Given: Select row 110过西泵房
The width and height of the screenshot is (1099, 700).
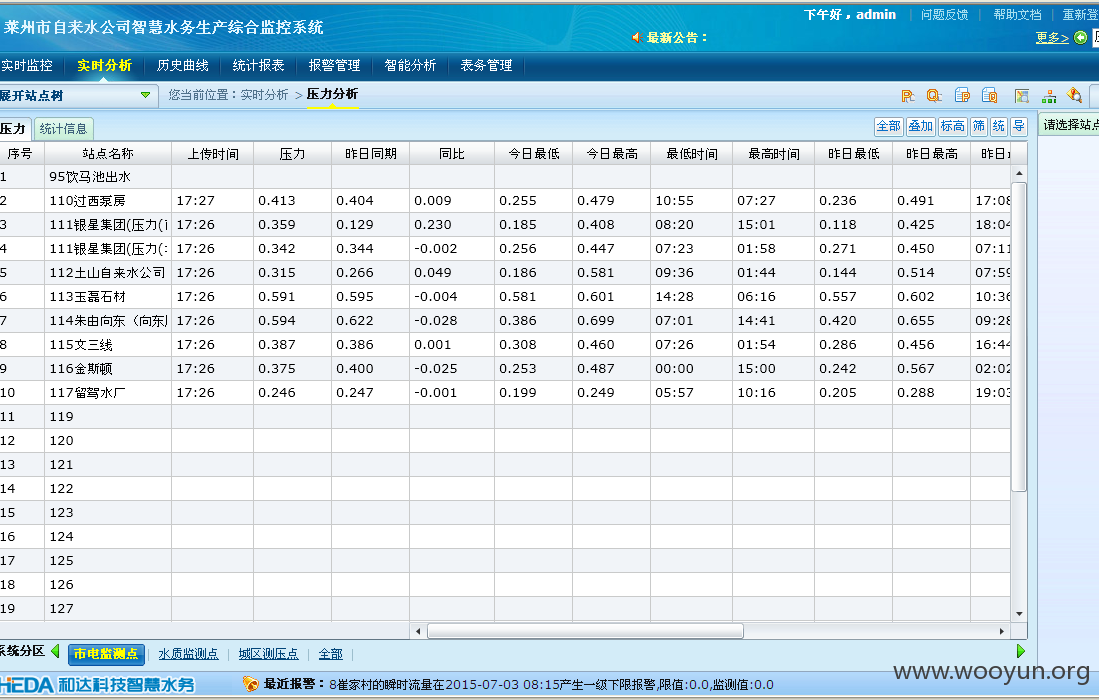Looking at the screenshot, I should (505, 200).
